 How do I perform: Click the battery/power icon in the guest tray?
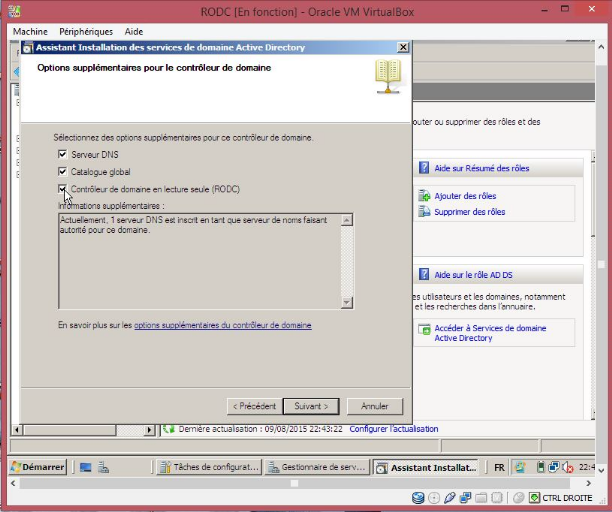coord(540,467)
